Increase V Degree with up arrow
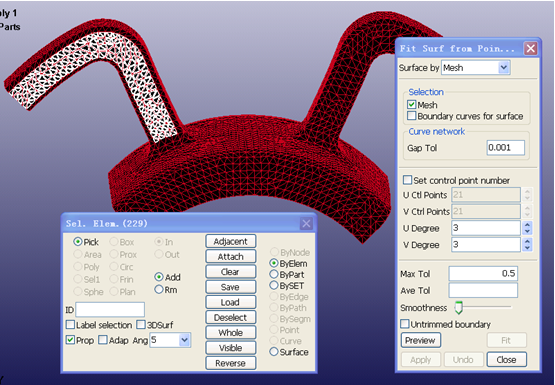The width and height of the screenshot is (555, 385). coord(527,241)
